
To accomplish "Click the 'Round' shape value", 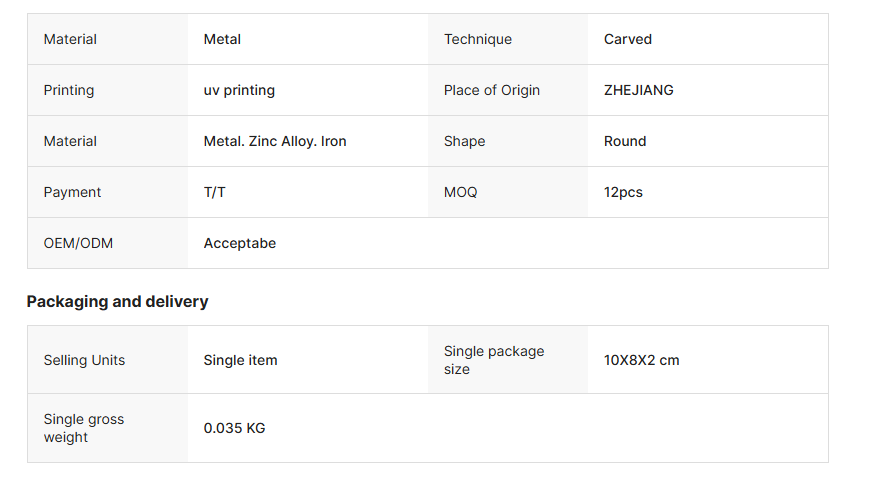I will [x=625, y=141].
